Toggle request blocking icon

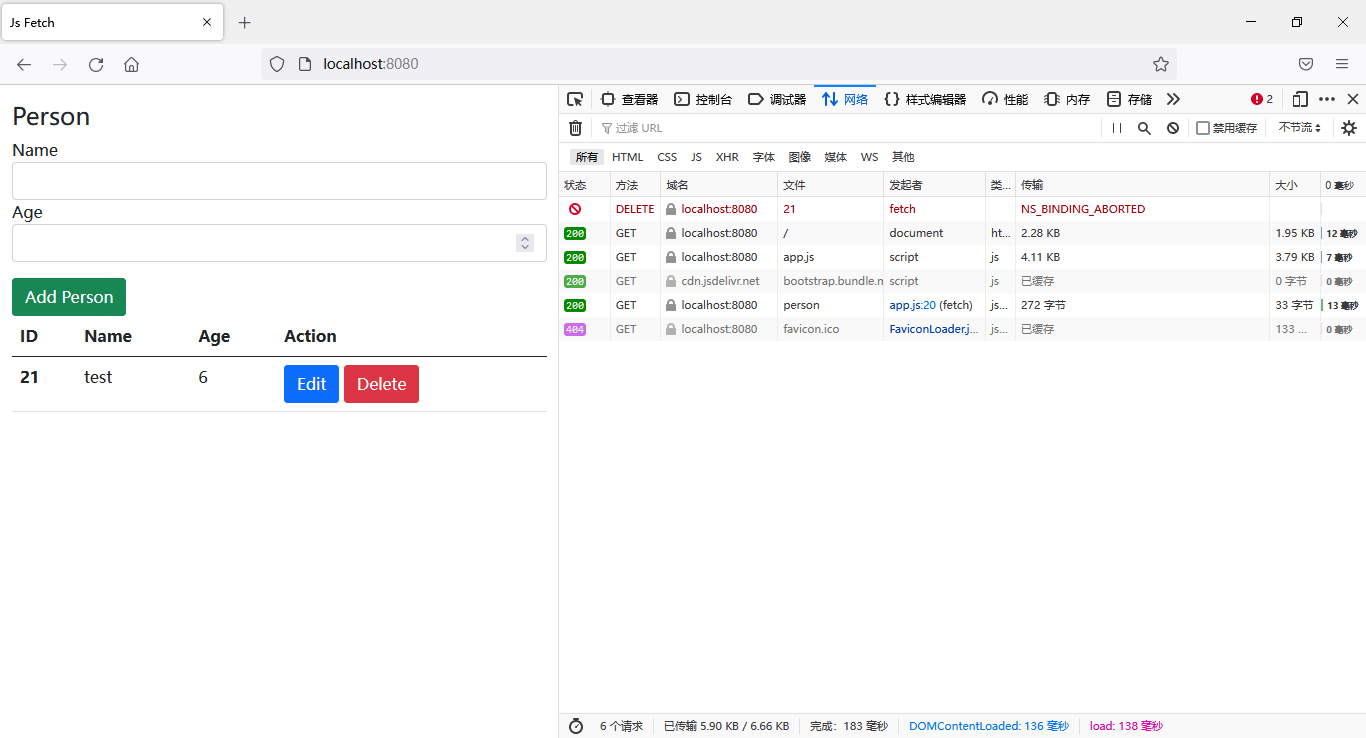tap(1172, 128)
